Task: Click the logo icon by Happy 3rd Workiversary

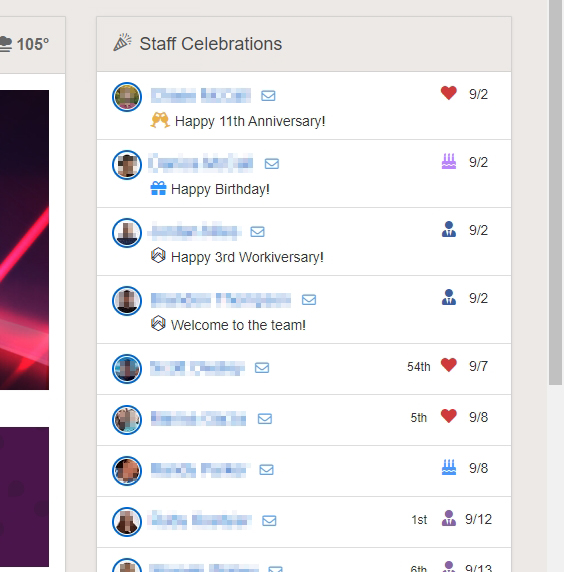Action: 158,255
